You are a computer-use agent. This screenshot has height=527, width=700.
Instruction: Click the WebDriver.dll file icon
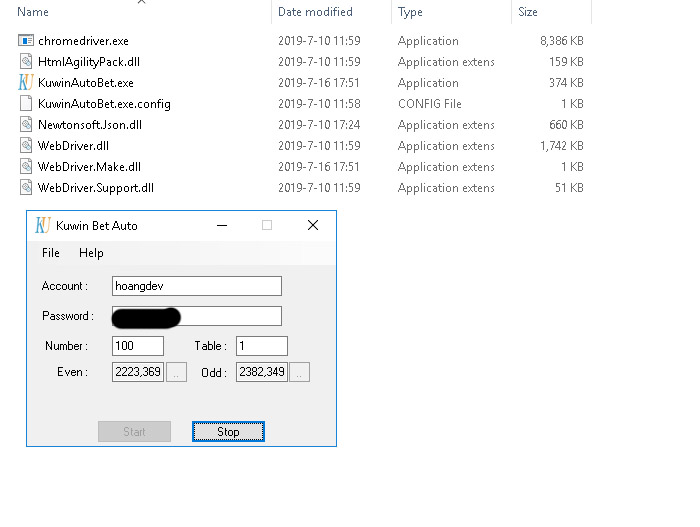[x=26, y=146]
